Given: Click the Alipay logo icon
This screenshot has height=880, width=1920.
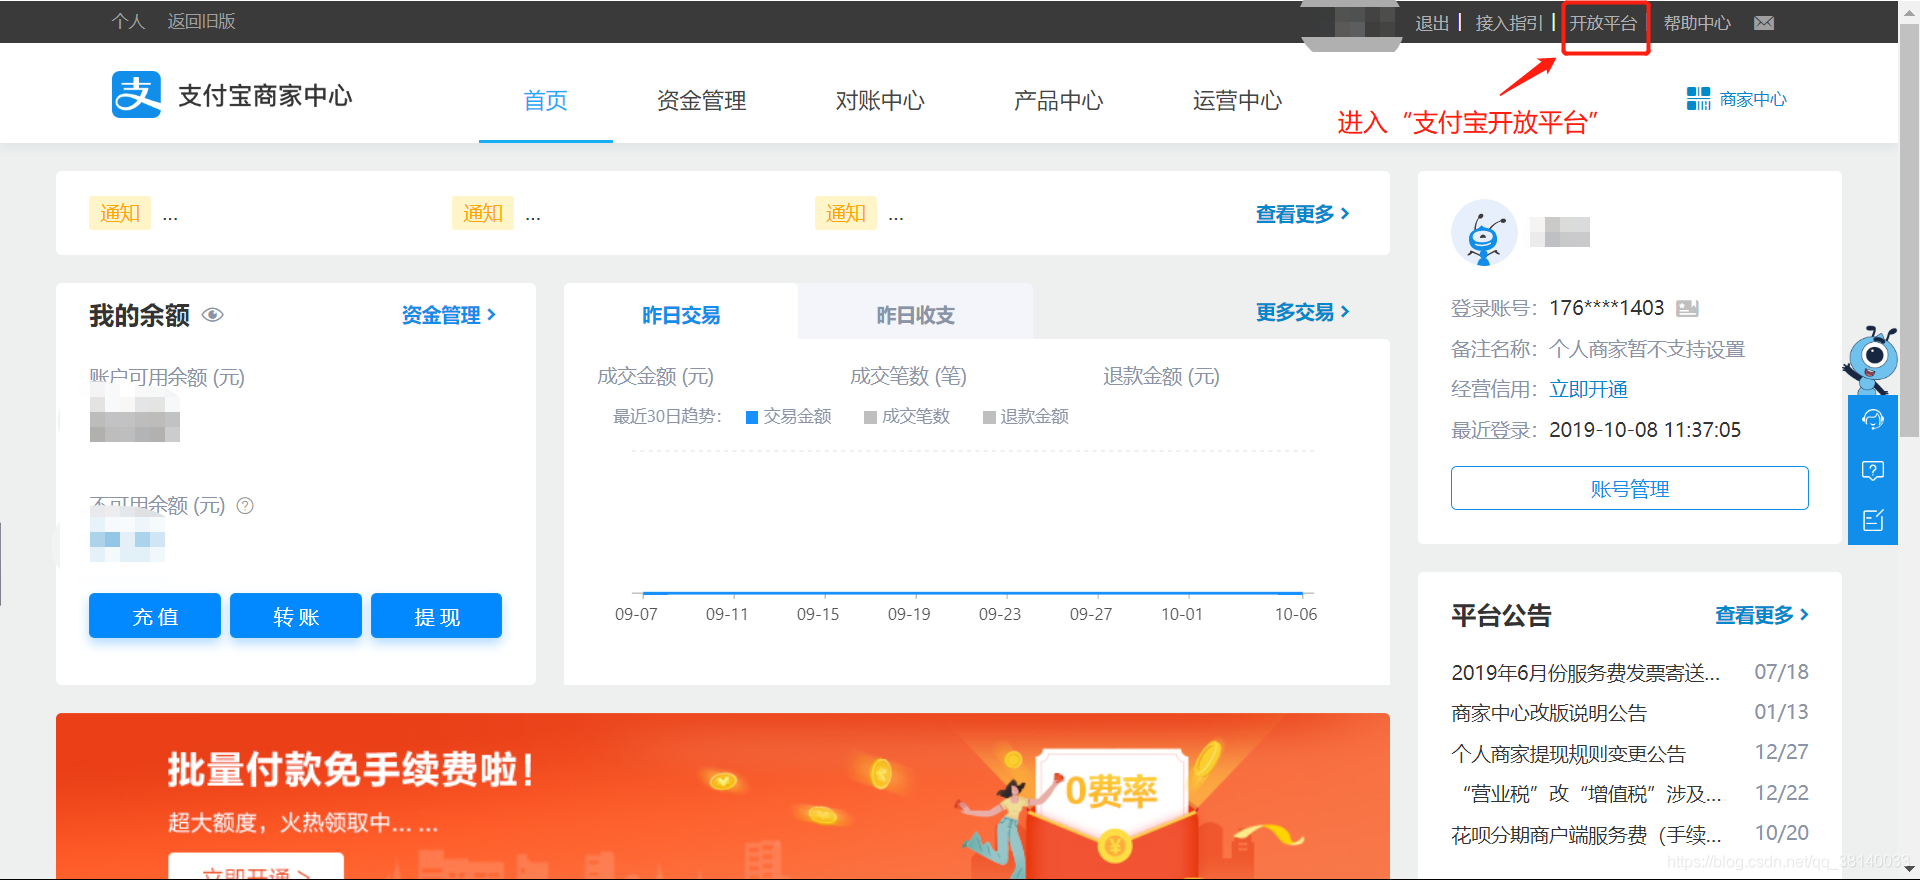Looking at the screenshot, I should (x=136, y=95).
